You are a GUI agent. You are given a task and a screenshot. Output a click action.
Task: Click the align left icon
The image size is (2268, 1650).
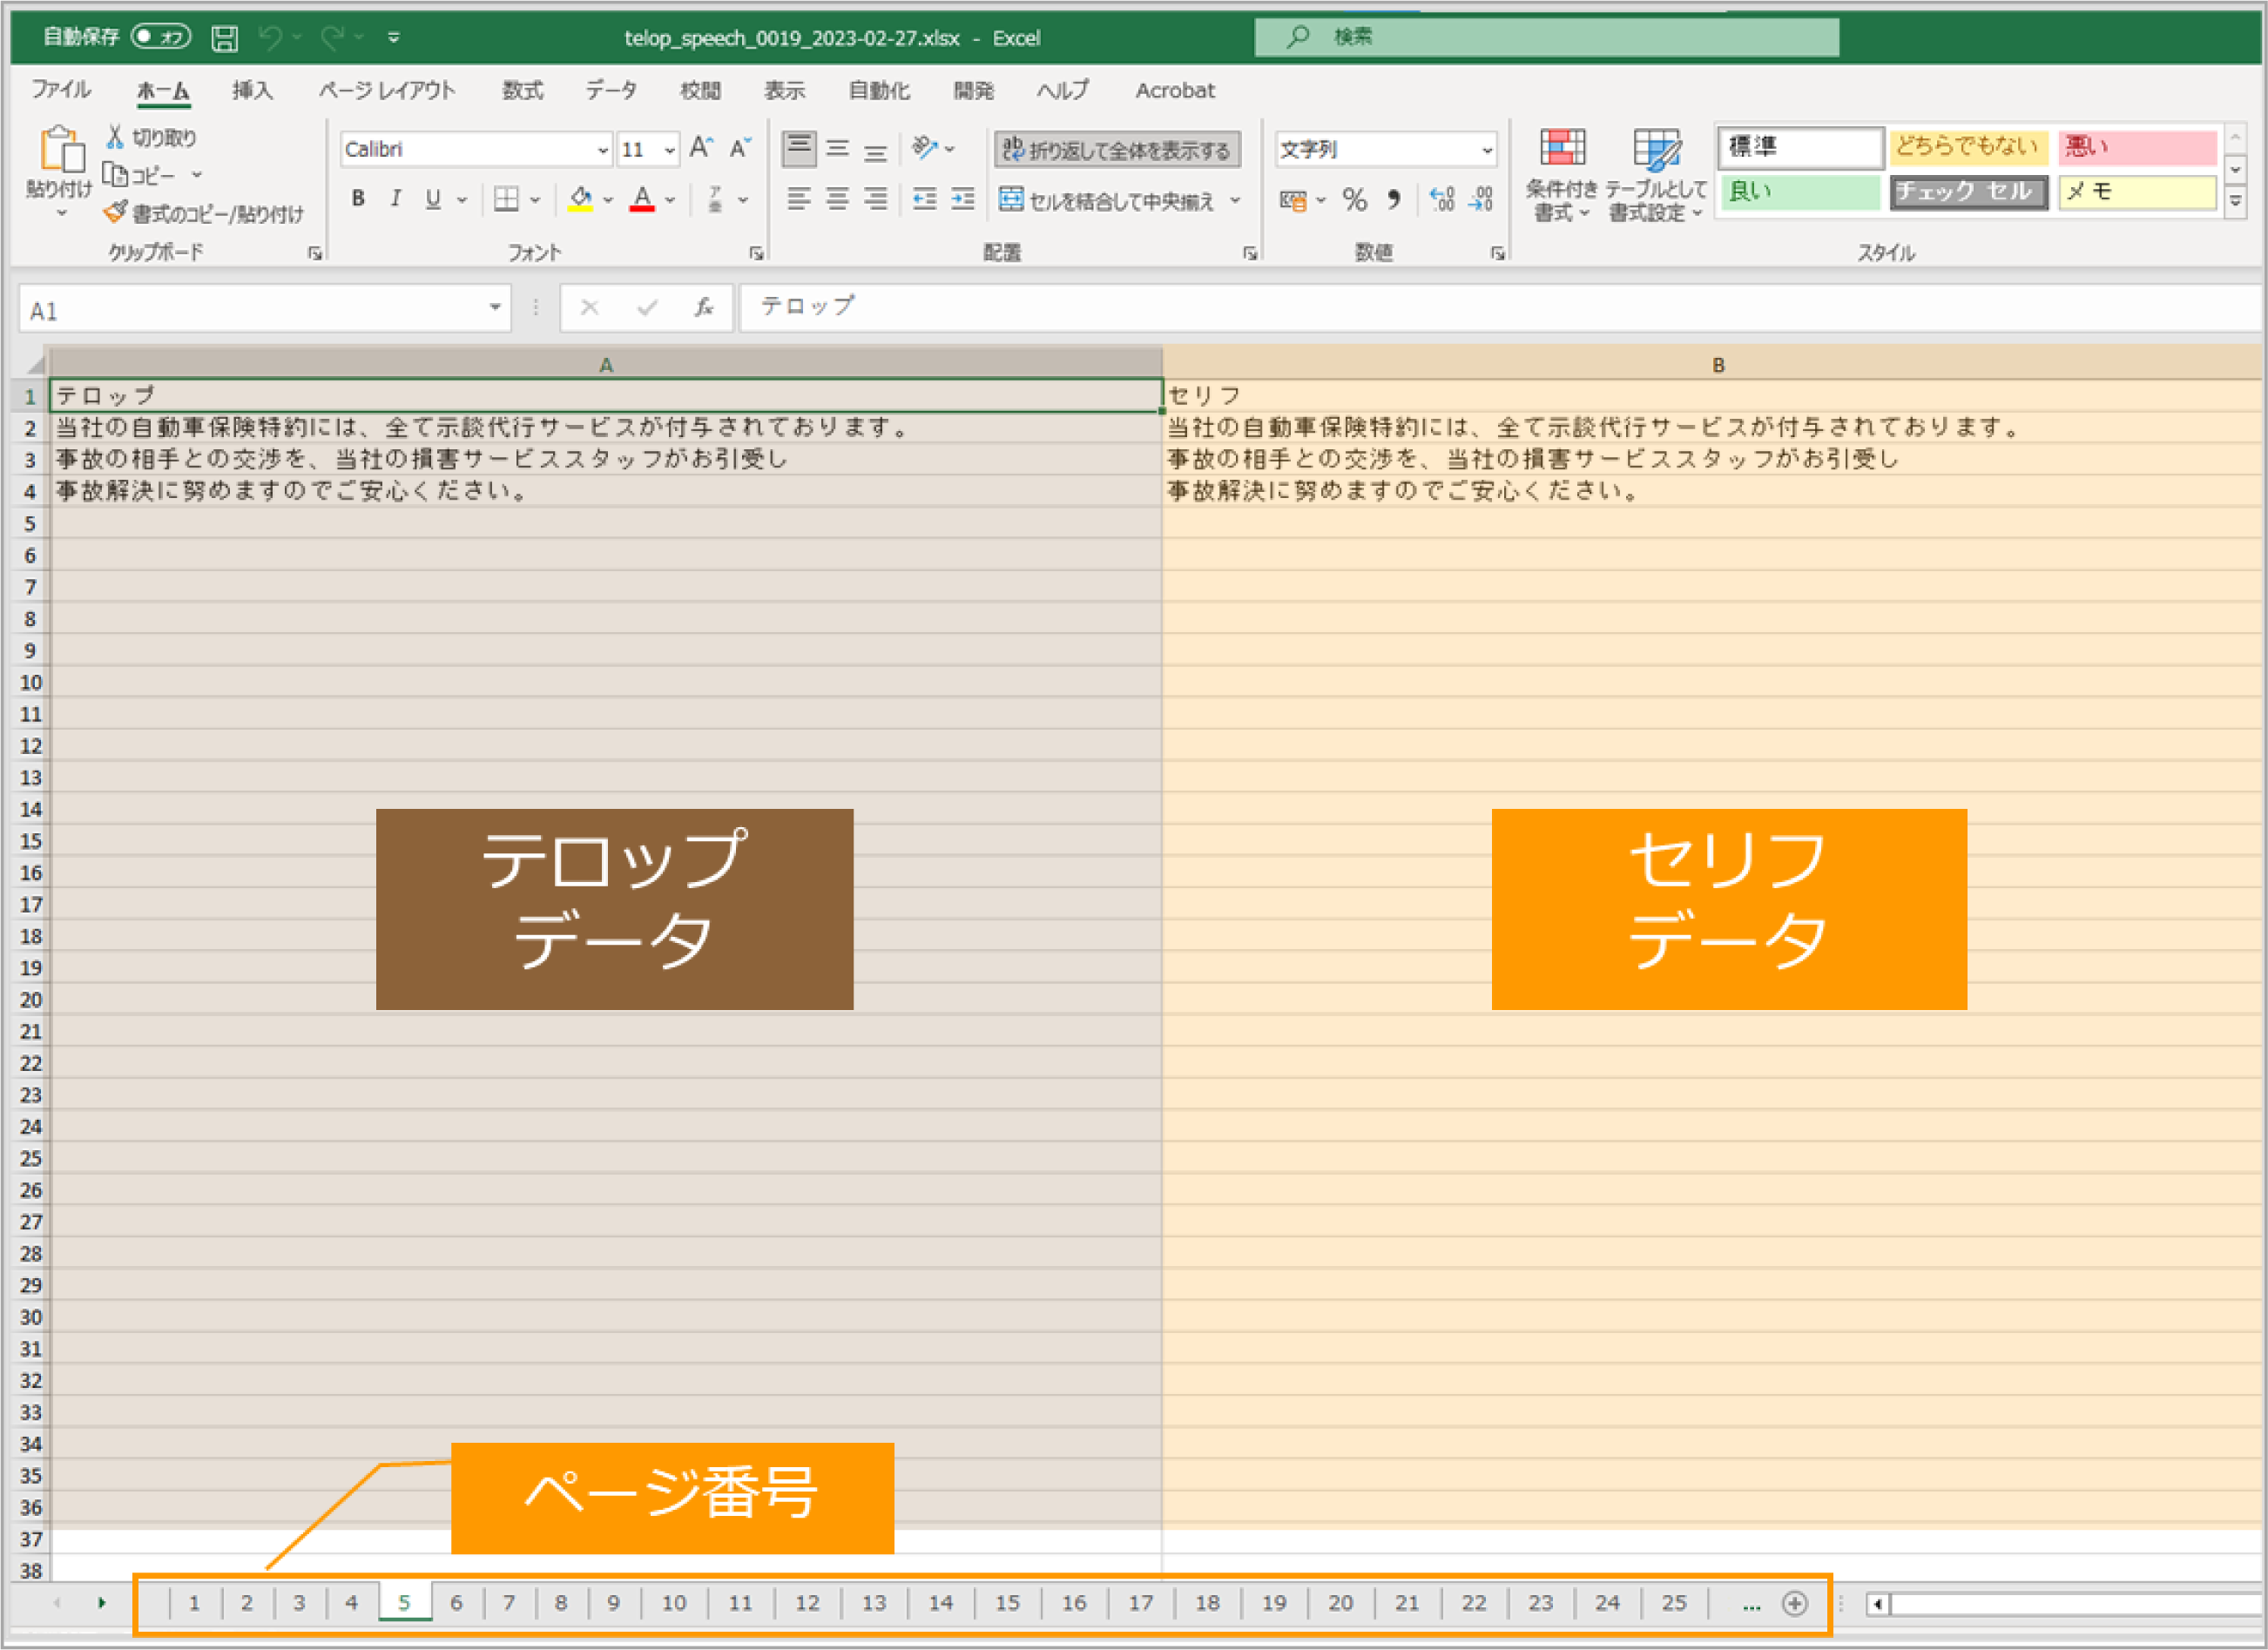coord(798,200)
